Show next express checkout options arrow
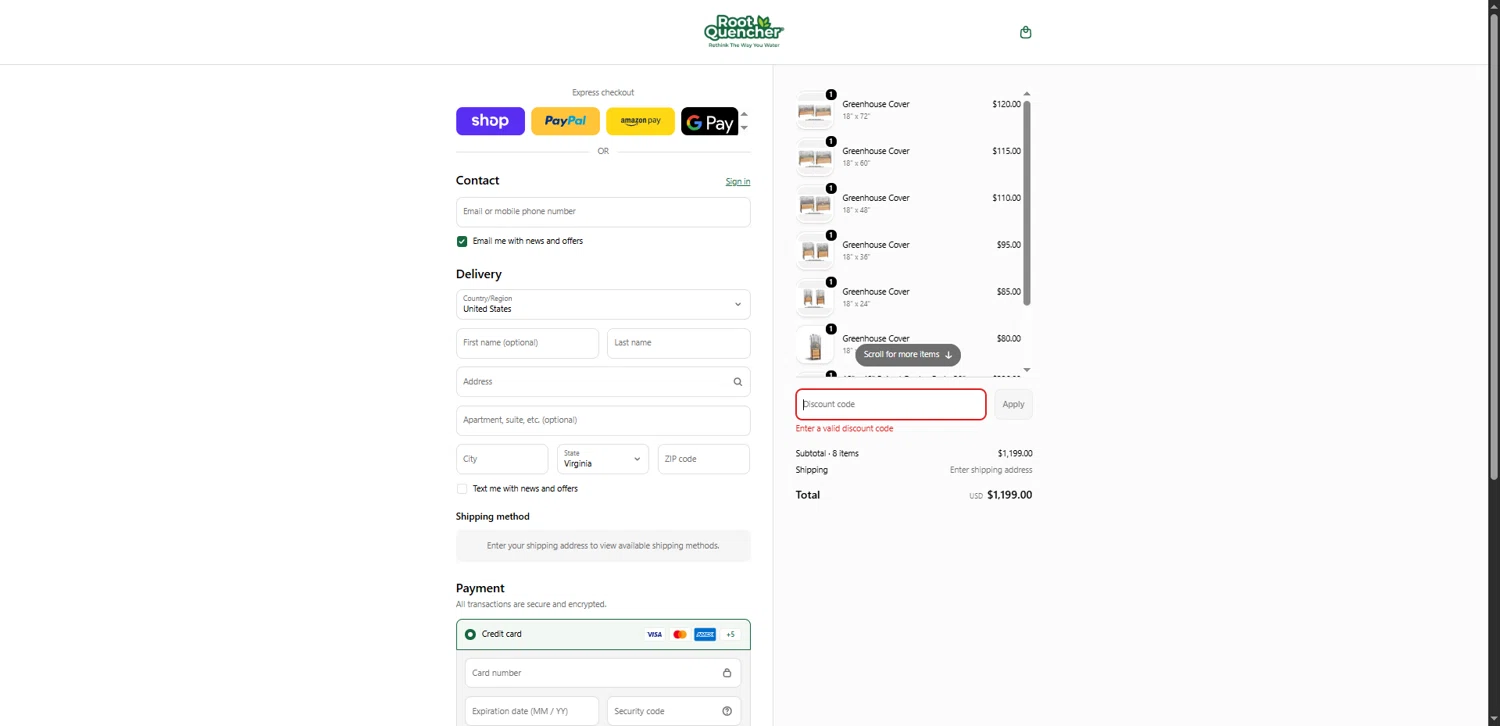 tap(744, 128)
